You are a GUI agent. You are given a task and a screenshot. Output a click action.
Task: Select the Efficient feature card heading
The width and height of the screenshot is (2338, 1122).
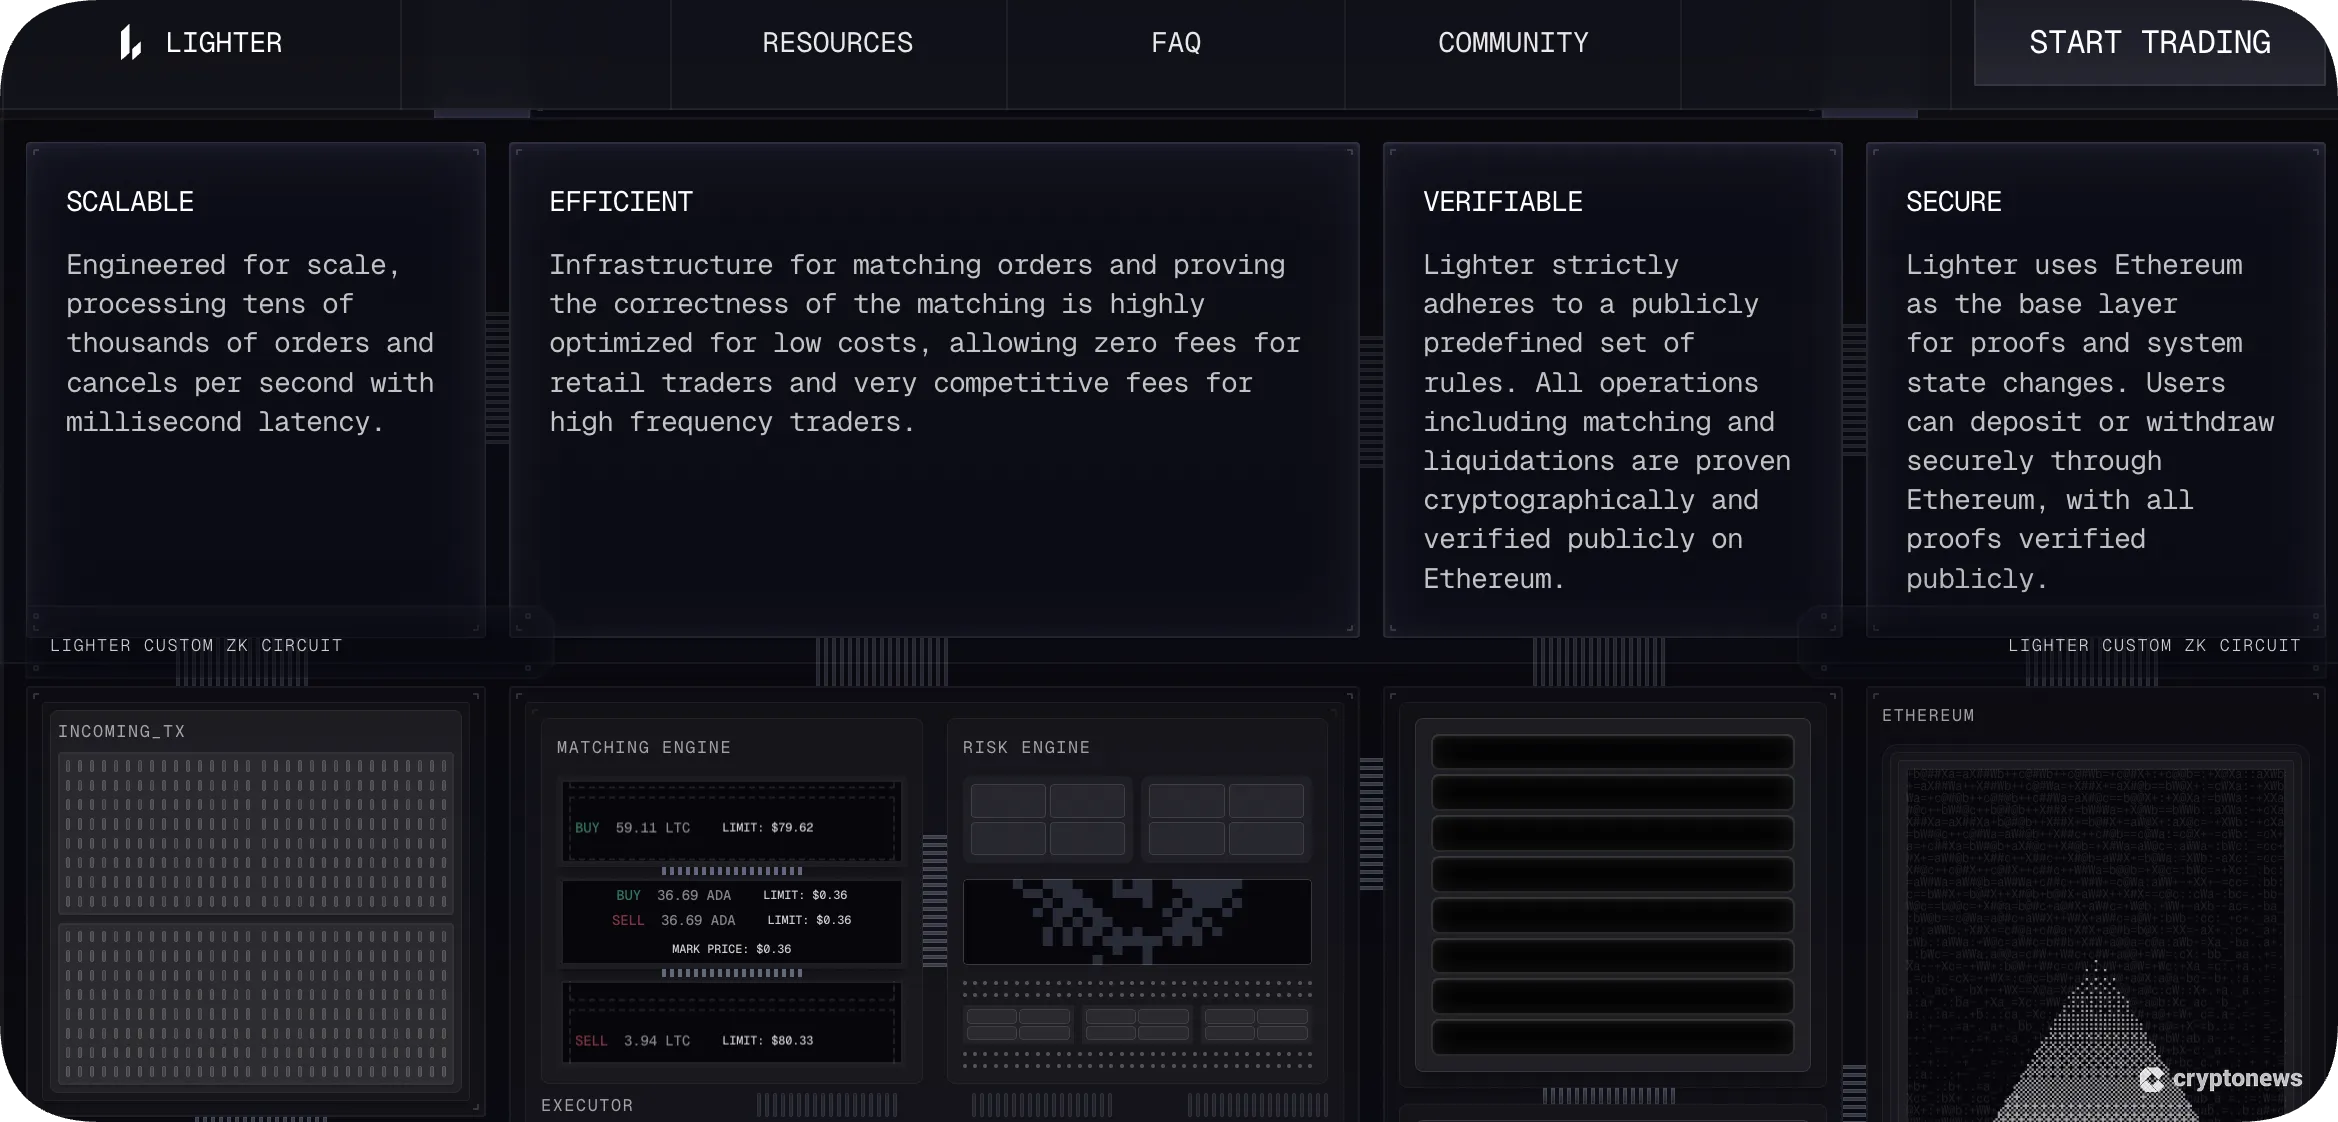[x=621, y=202]
